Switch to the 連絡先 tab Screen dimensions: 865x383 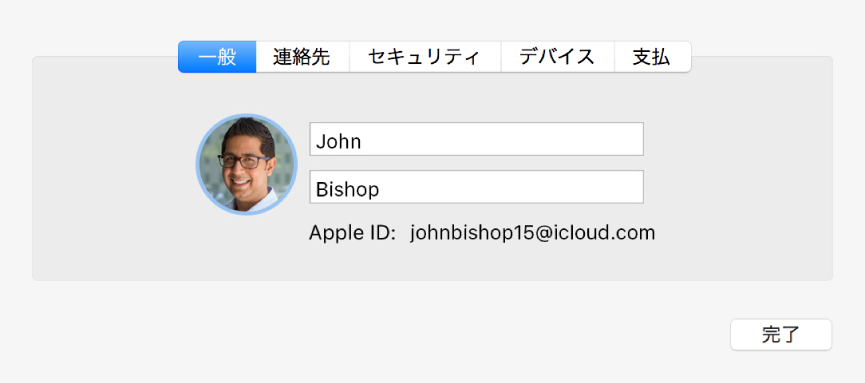pos(302,57)
